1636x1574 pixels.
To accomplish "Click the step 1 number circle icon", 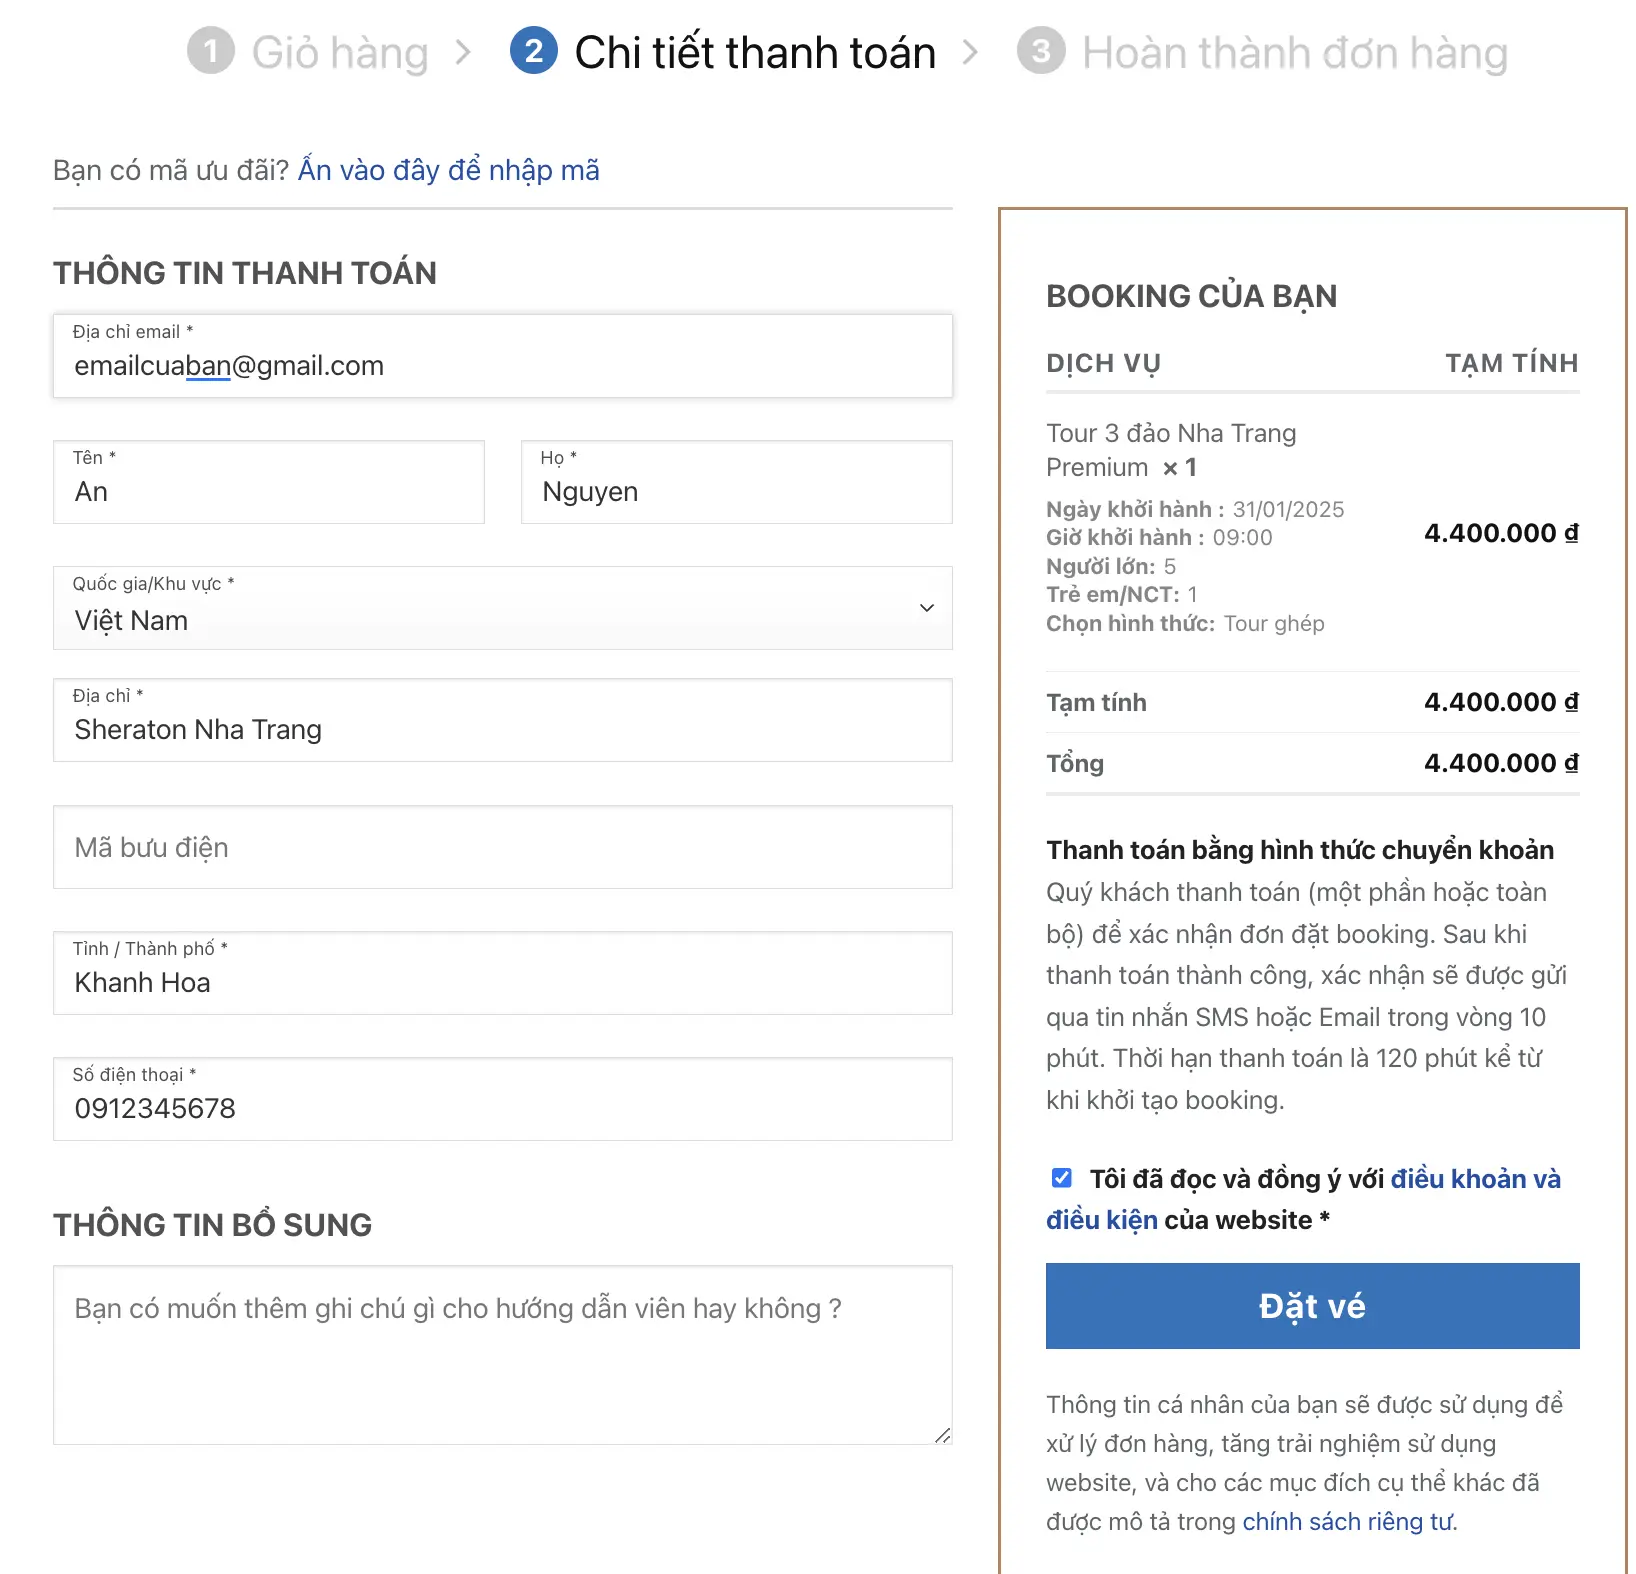I will click(x=210, y=51).
